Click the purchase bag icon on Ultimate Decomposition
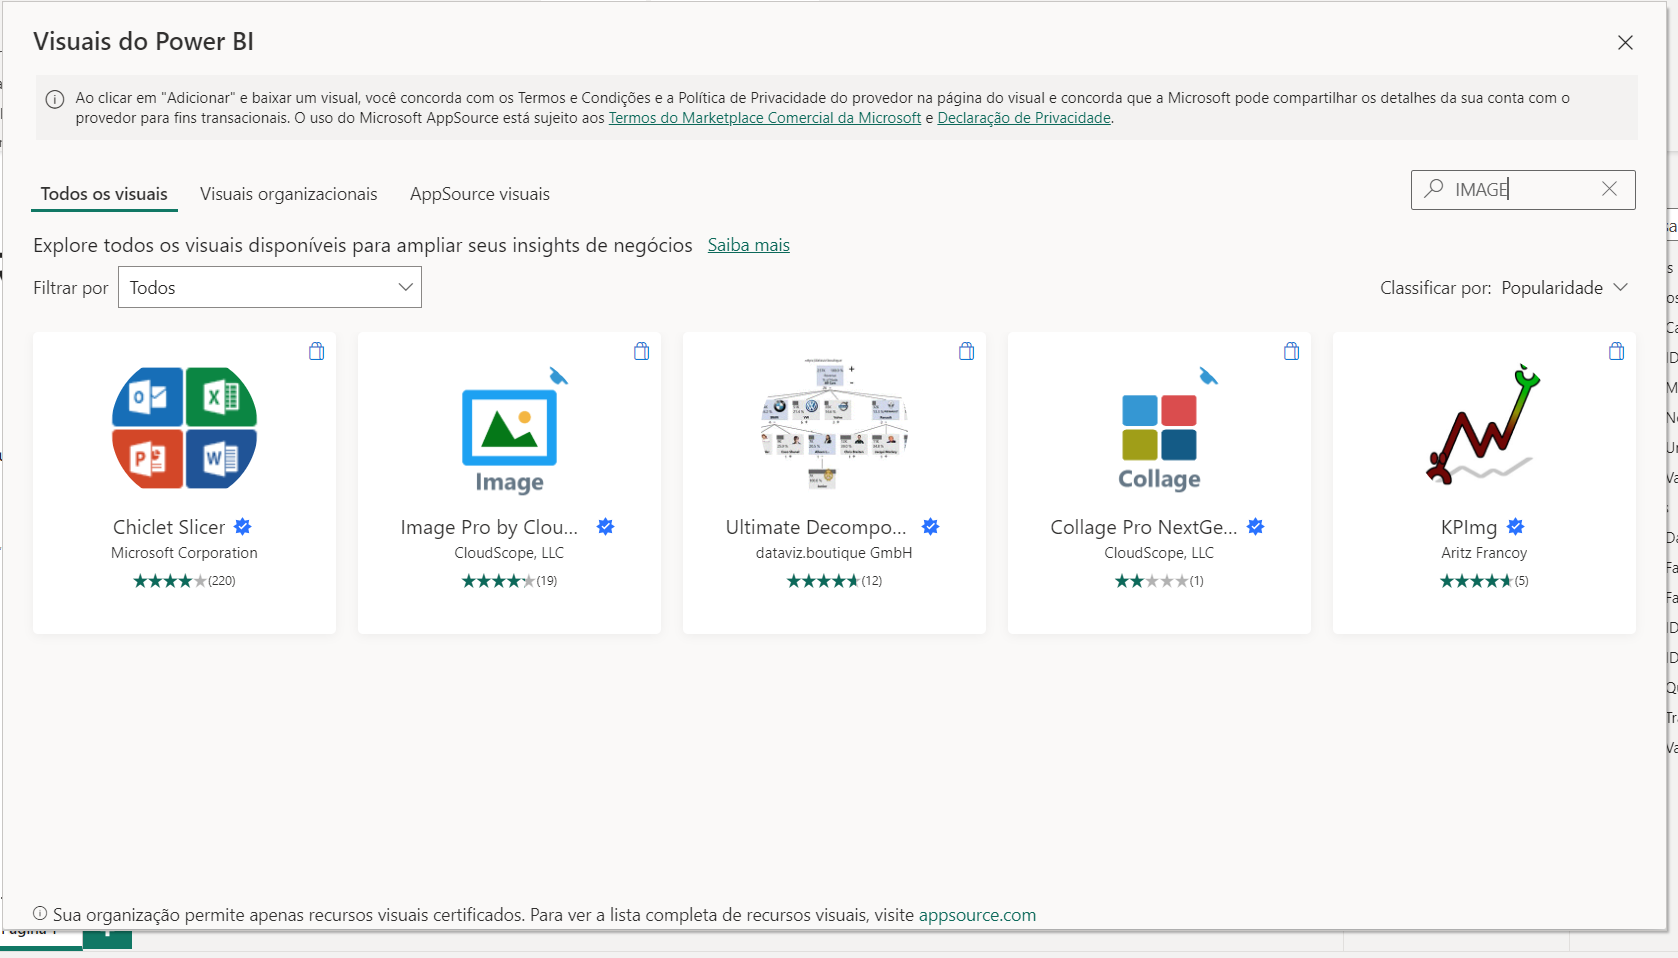The width and height of the screenshot is (1678, 958). click(967, 351)
